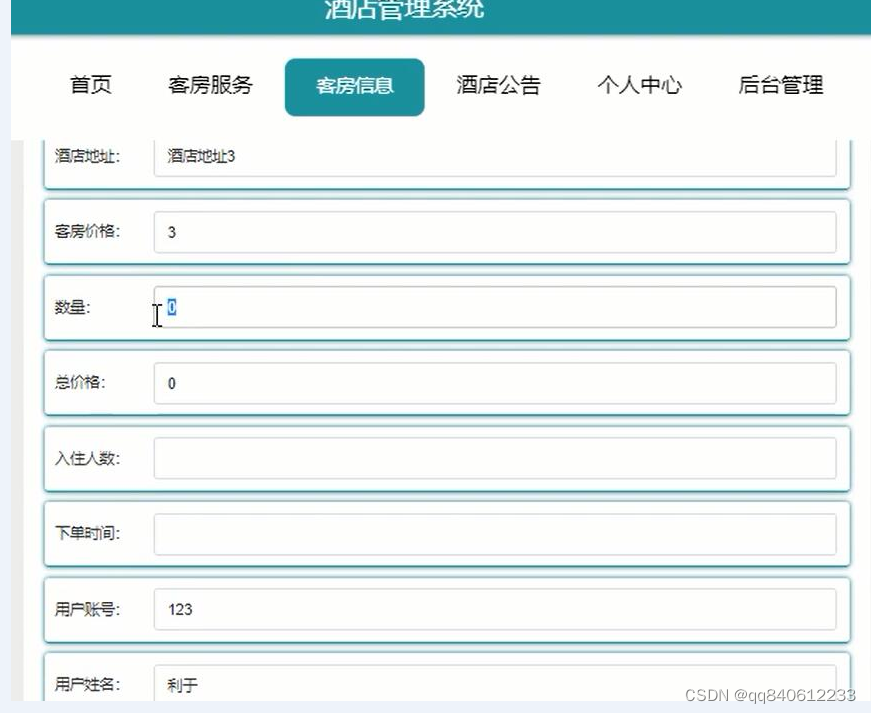Screen dimensions: 871x713
Task: Click the empty 入住人数 field
Action: (x=495, y=458)
